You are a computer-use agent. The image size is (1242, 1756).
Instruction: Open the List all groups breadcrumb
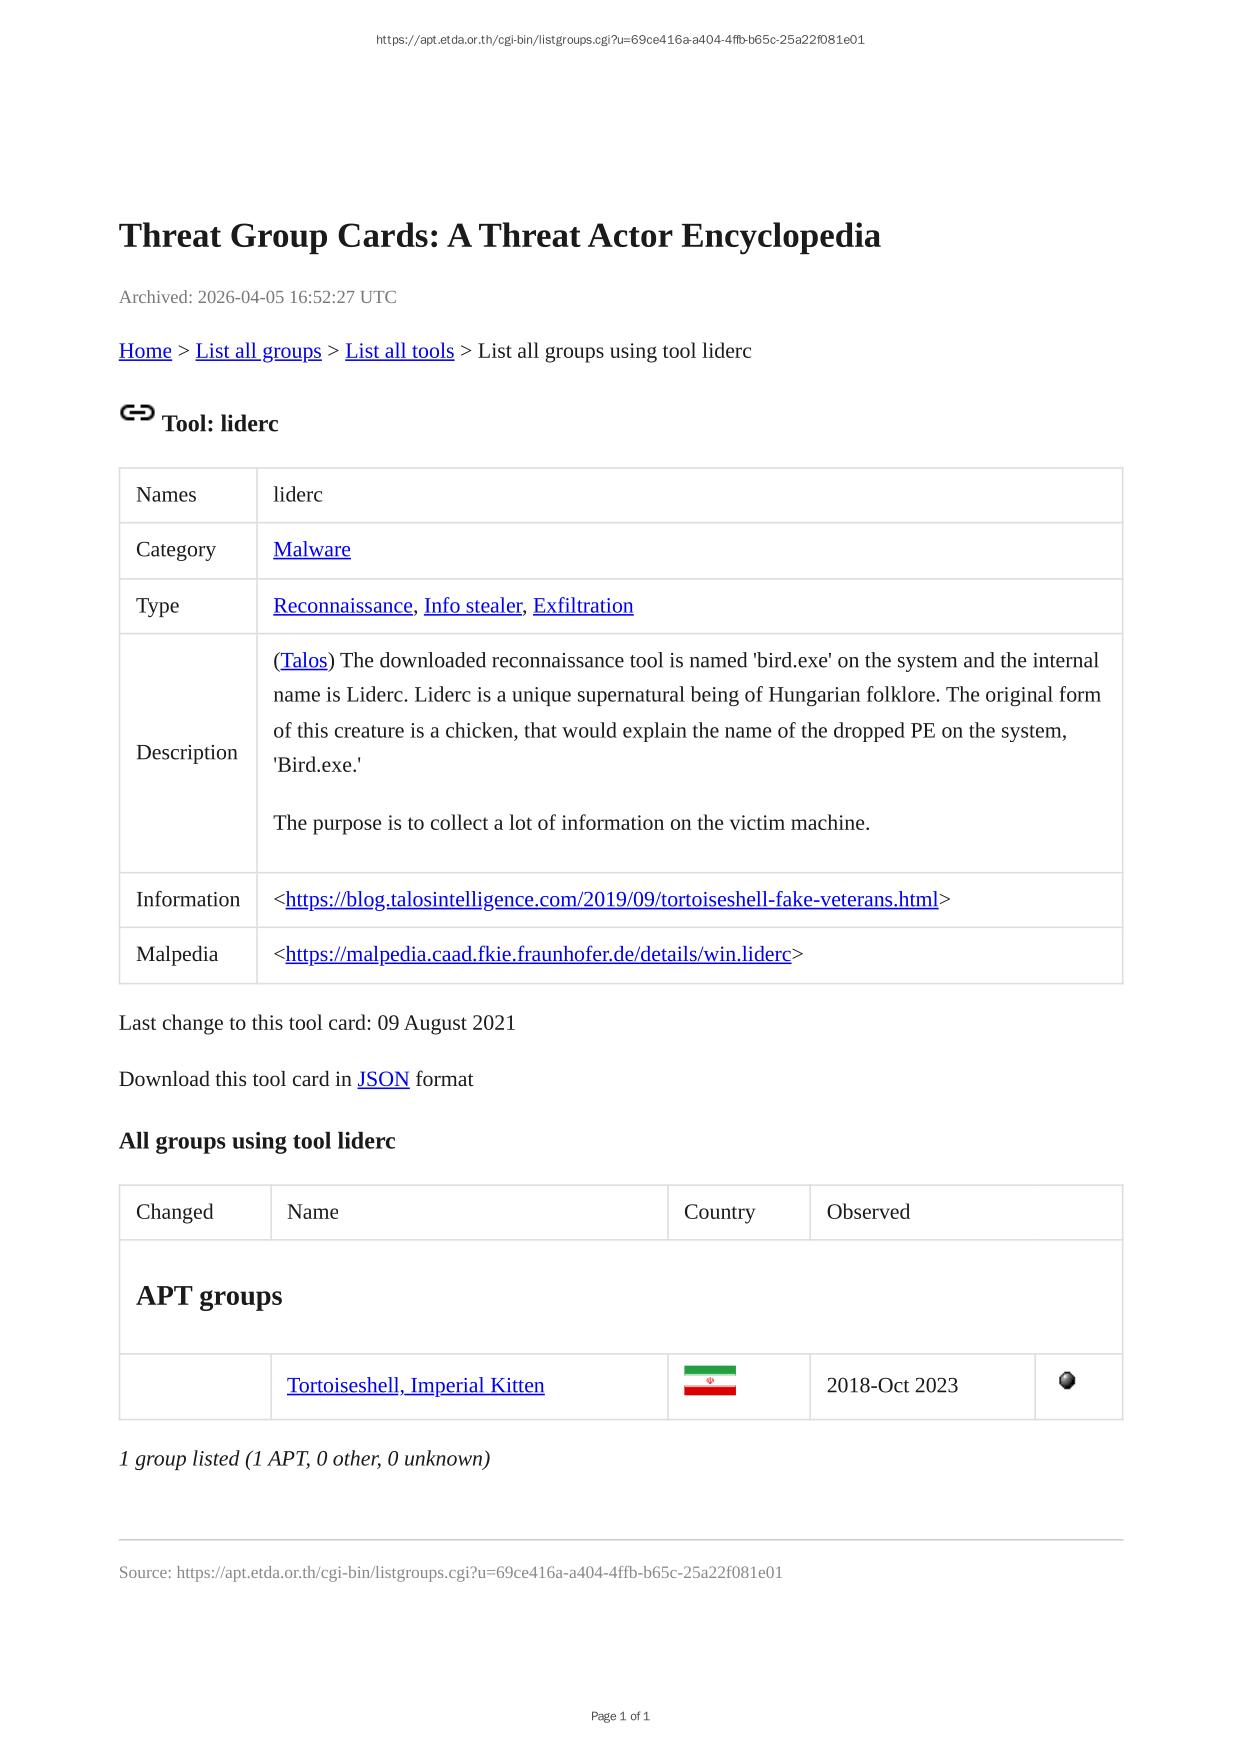pos(258,351)
